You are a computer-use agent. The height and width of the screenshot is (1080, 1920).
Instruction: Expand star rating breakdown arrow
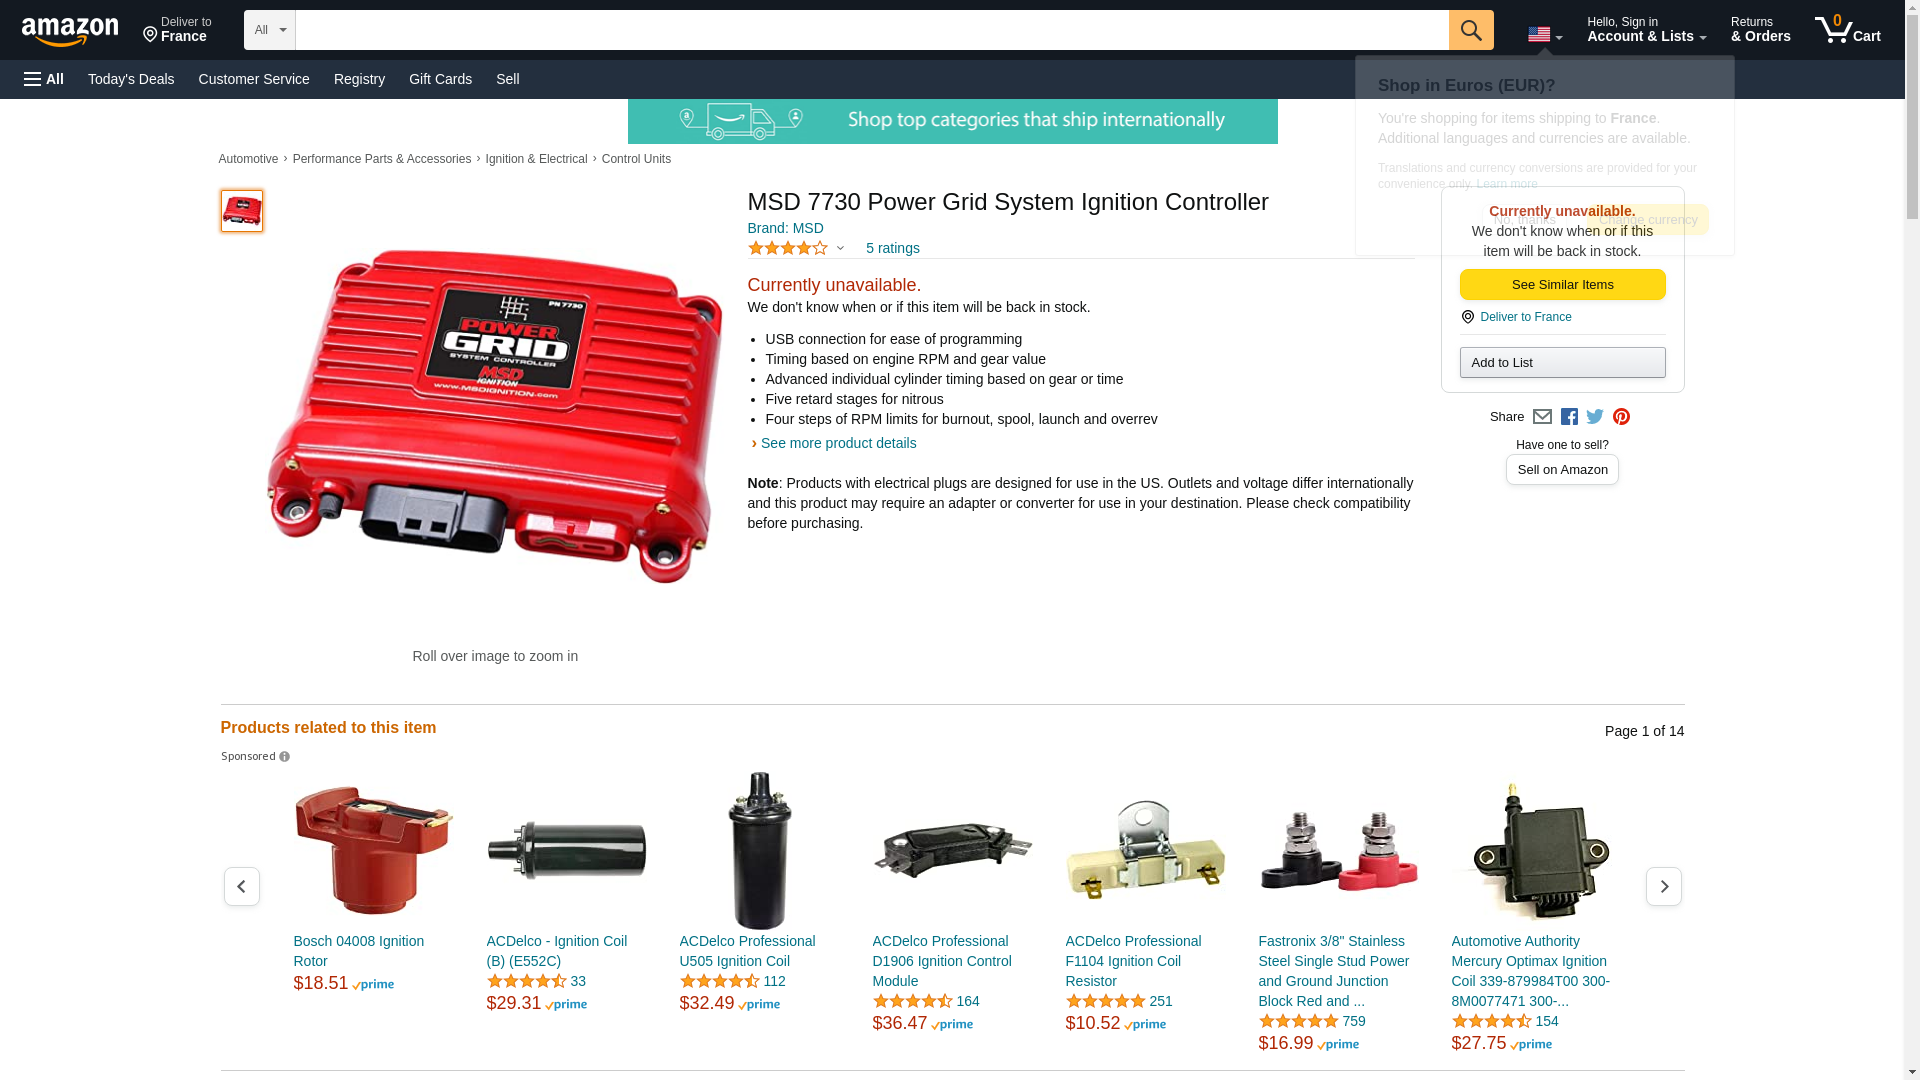coord(840,248)
